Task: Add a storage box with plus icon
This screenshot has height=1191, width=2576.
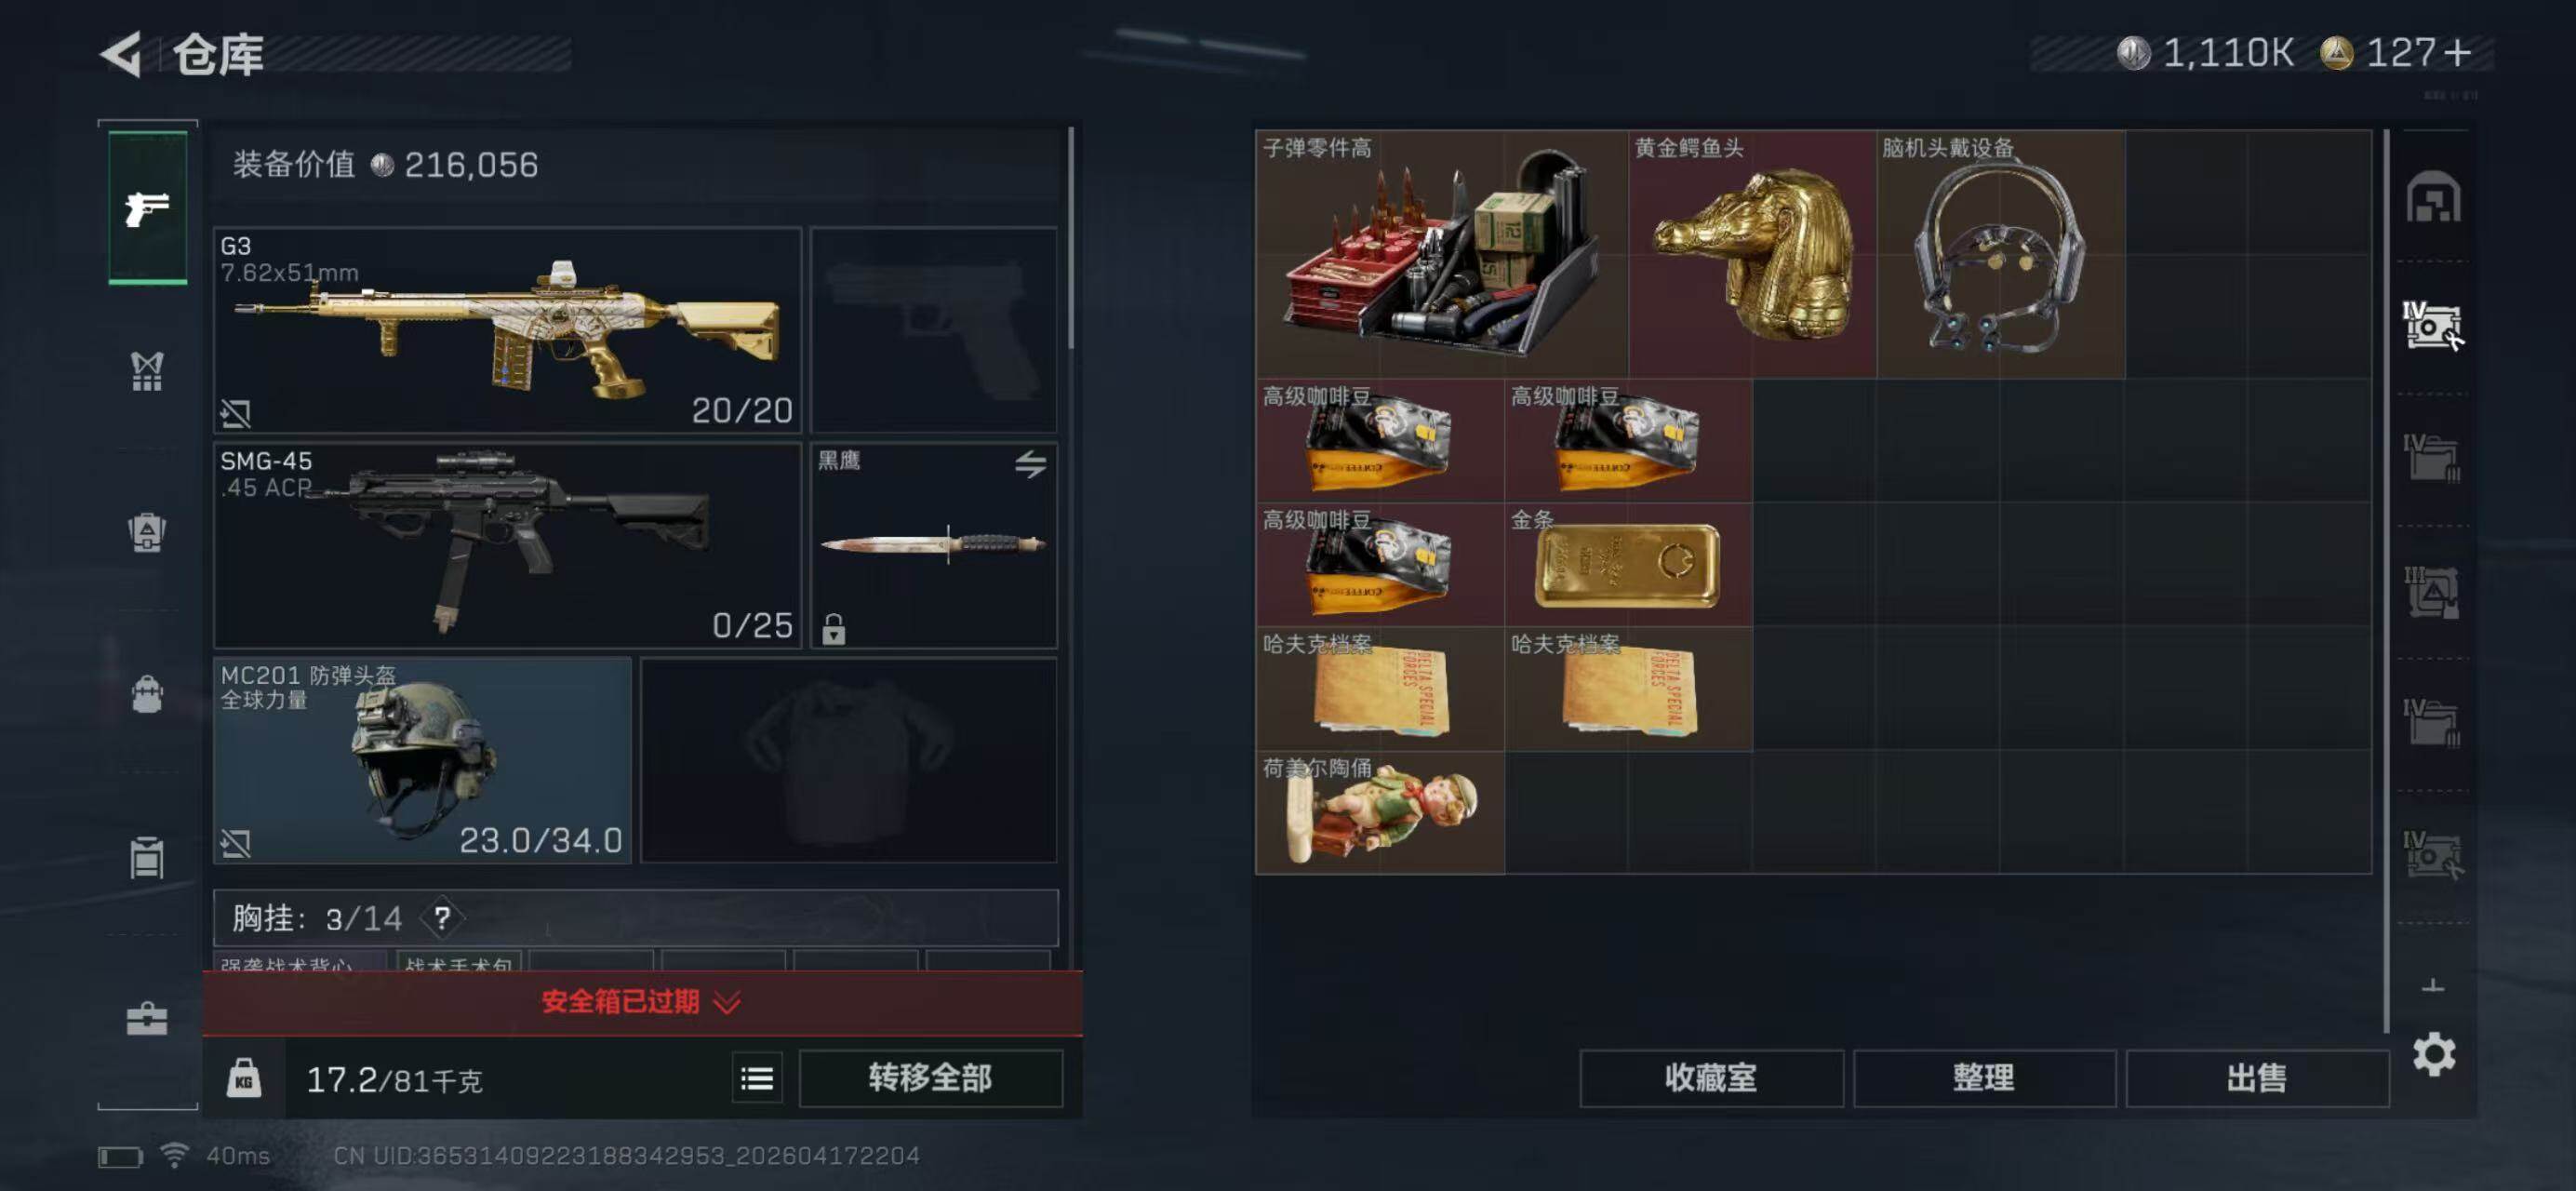Action: 2433,986
